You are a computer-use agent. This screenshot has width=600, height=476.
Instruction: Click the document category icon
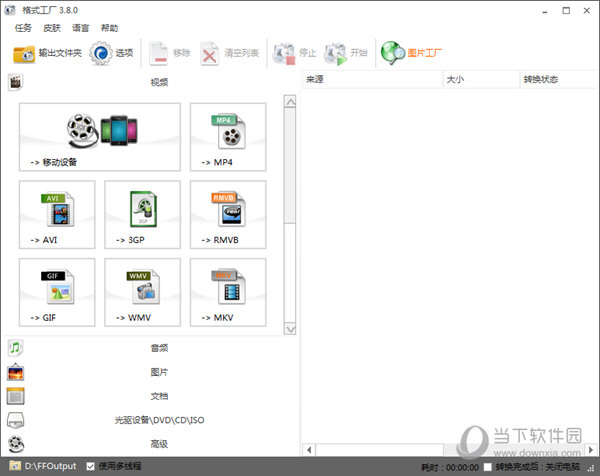click(x=15, y=396)
